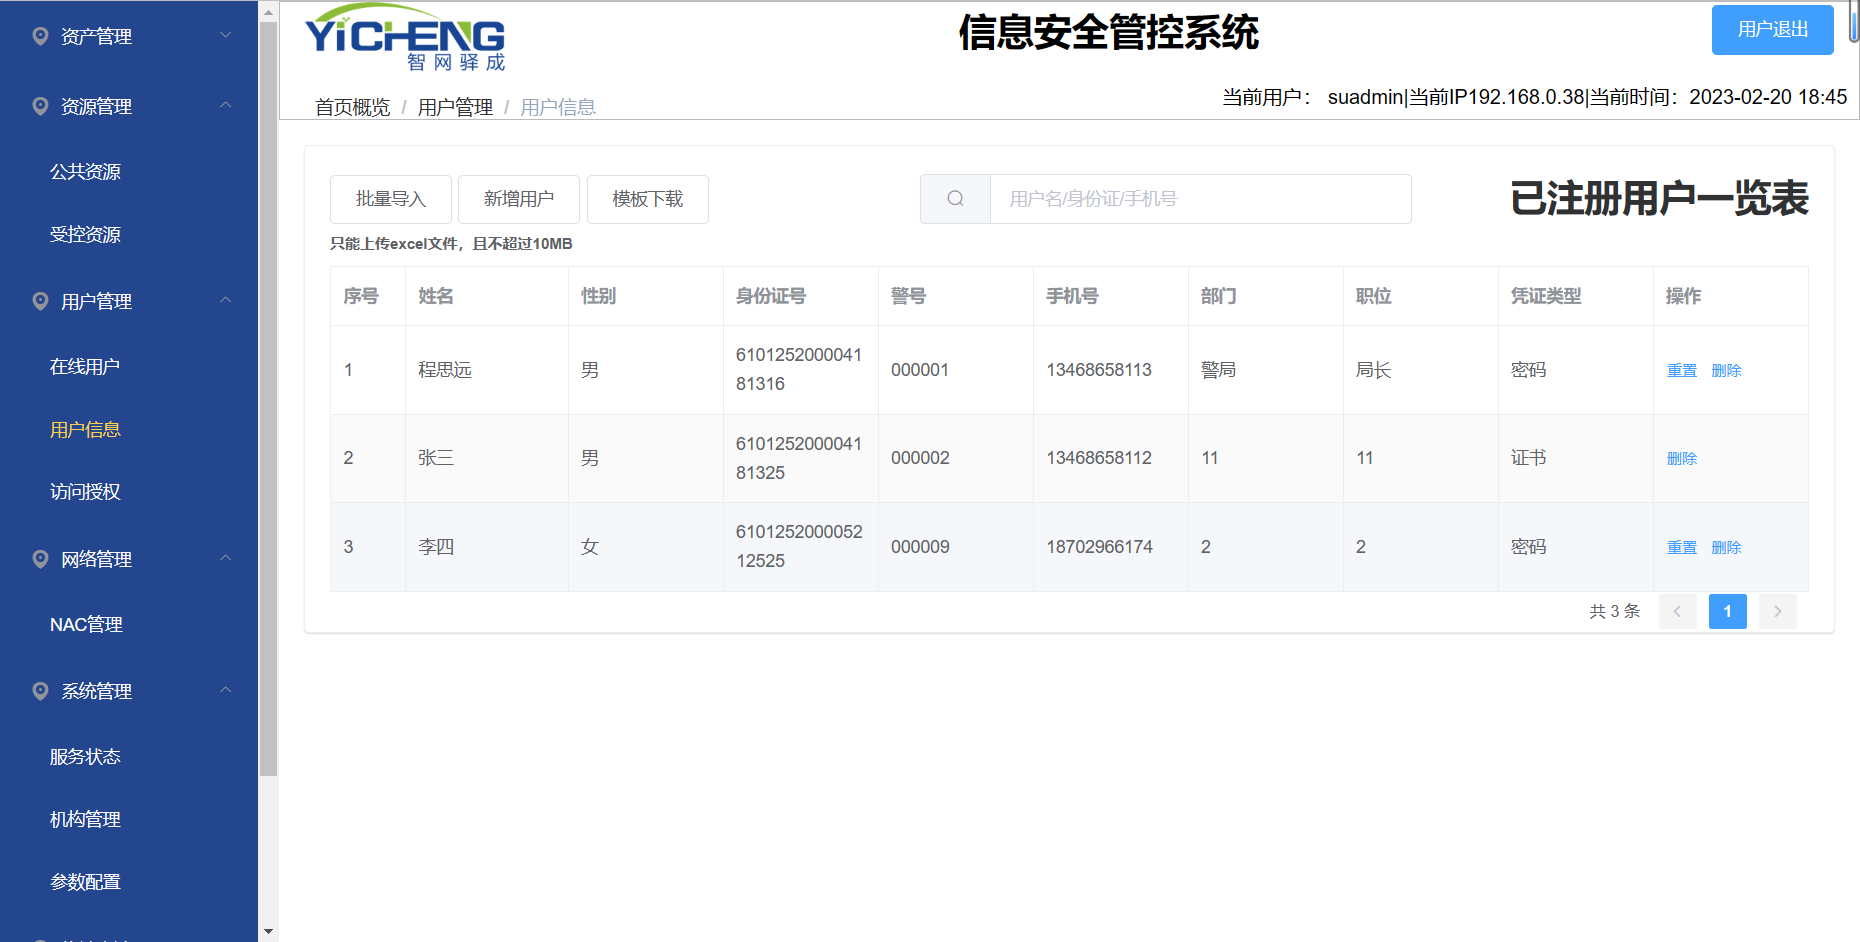The image size is (1860, 942).
Task: Expand the 资产管理 menu chevron
Action: (x=226, y=36)
